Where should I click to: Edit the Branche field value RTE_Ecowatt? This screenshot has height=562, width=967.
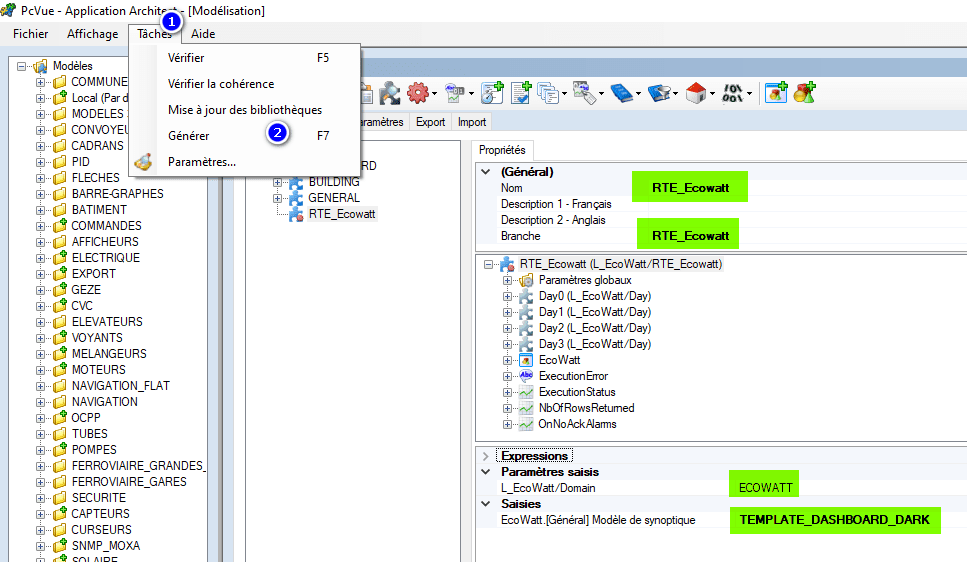688,234
